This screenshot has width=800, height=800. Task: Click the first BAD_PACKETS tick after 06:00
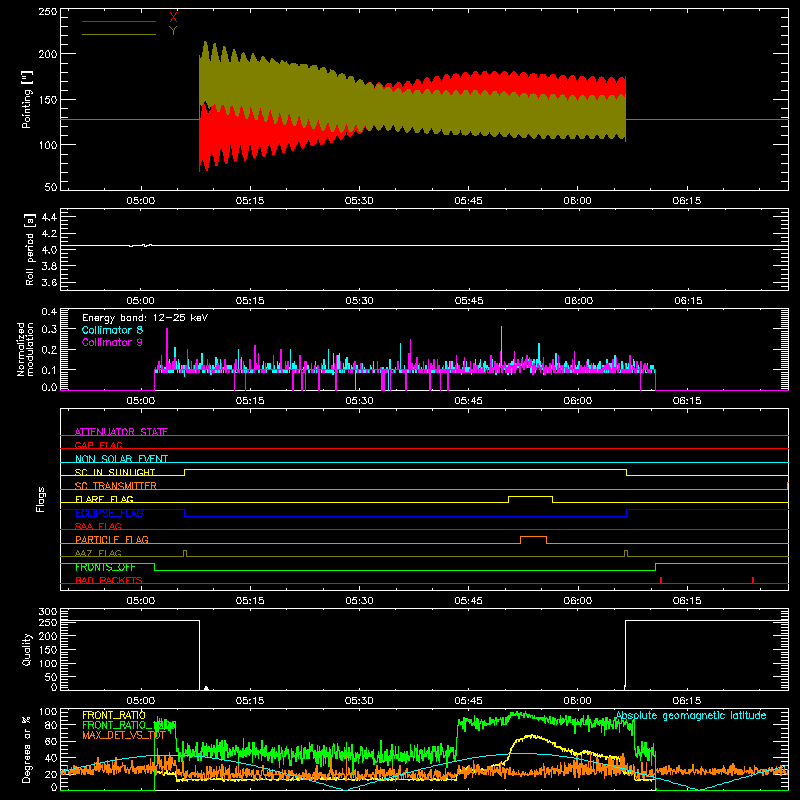point(661,580)
